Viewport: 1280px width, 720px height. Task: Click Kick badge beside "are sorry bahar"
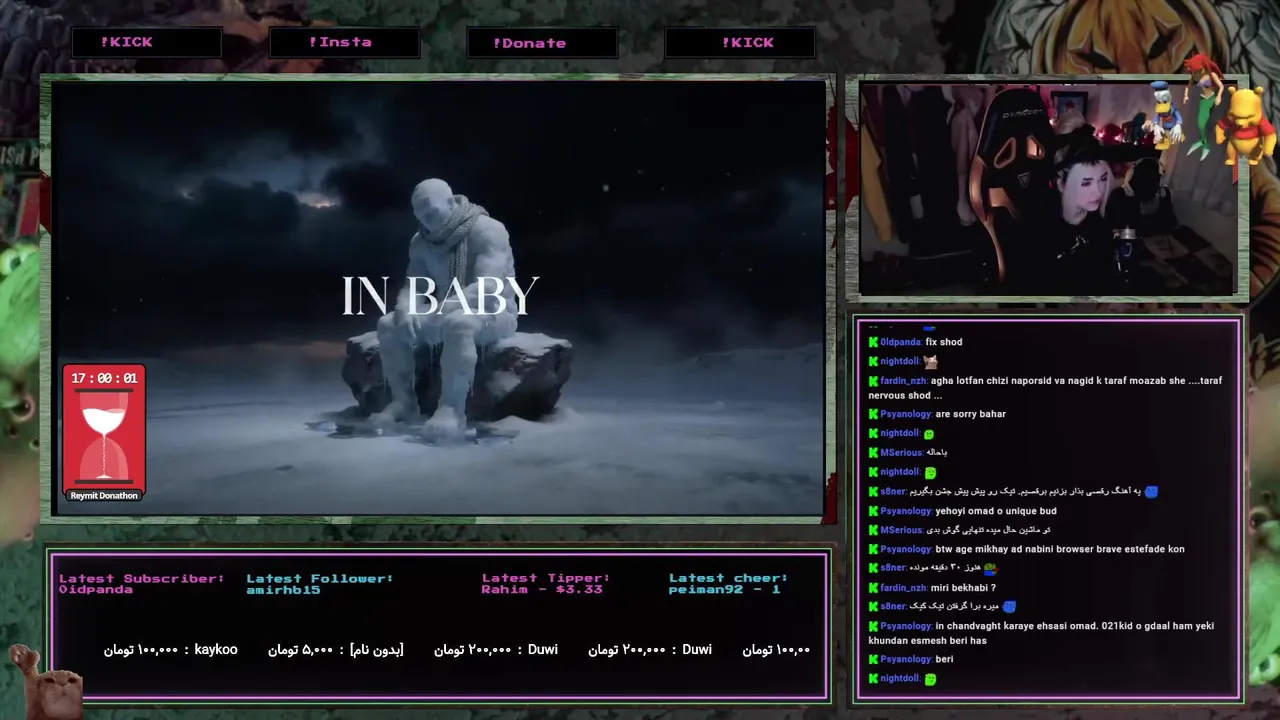(873, 414)
